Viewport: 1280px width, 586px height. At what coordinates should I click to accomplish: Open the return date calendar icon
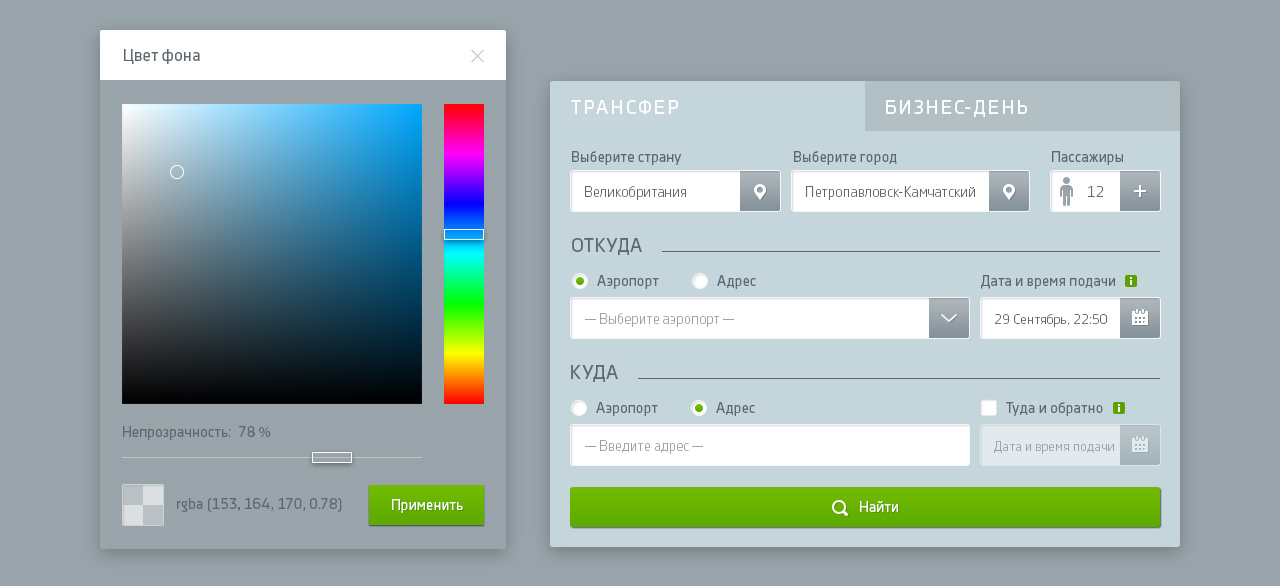pyautogui.click(x=1140, y=445)
